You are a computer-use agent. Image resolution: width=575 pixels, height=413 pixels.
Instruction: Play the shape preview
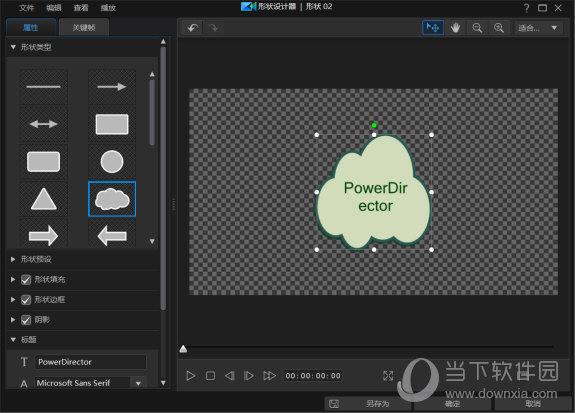190,376
